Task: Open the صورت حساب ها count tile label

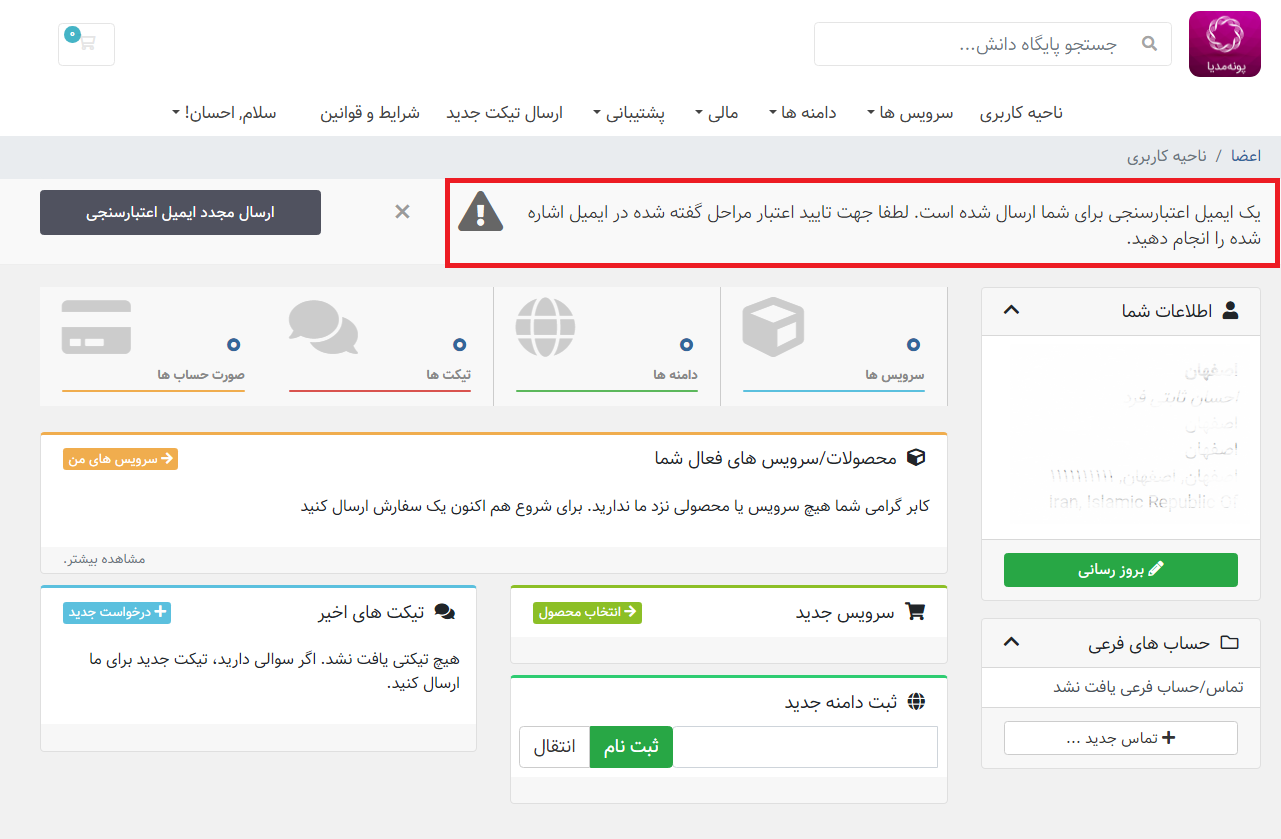Action: click(201, 375)
